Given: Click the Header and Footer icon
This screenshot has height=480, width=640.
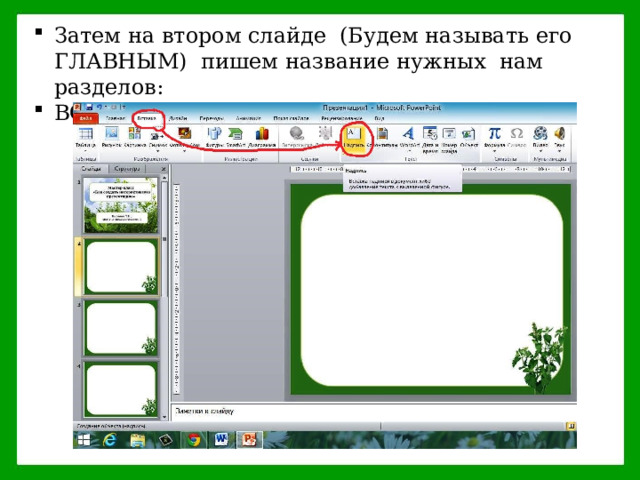Looking at the screenshot, I should (382, 133).
